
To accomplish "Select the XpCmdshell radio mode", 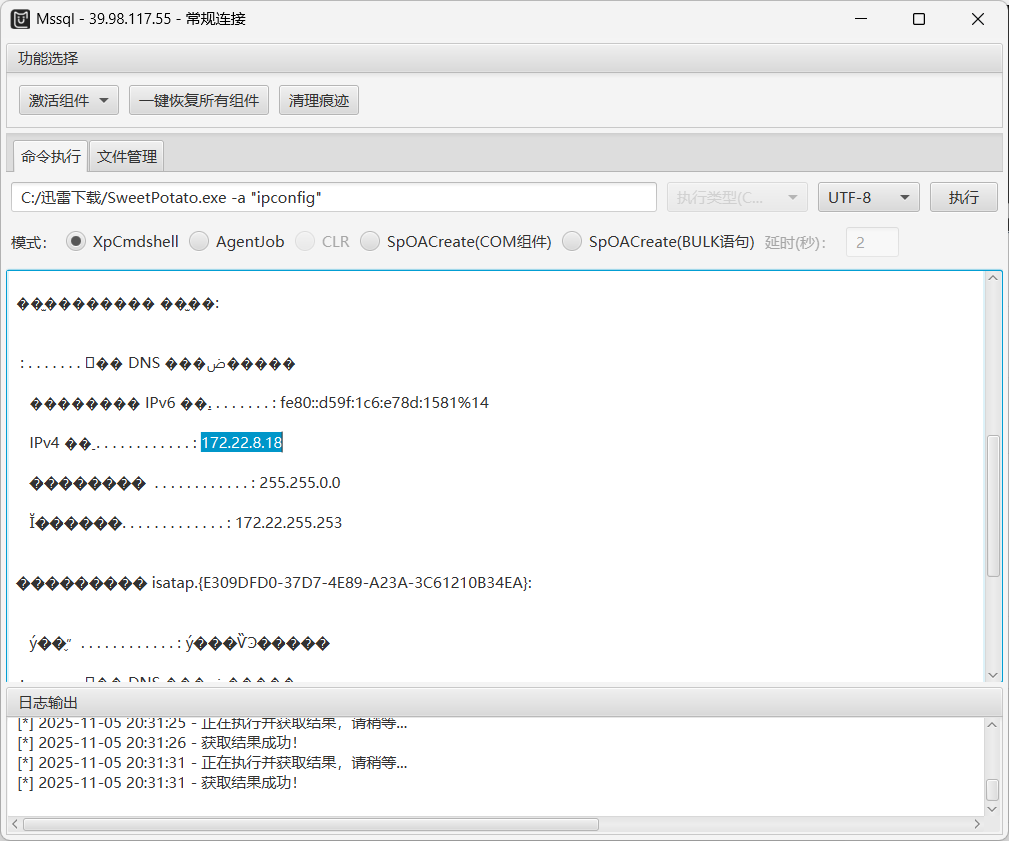I will tap(76, 241).
